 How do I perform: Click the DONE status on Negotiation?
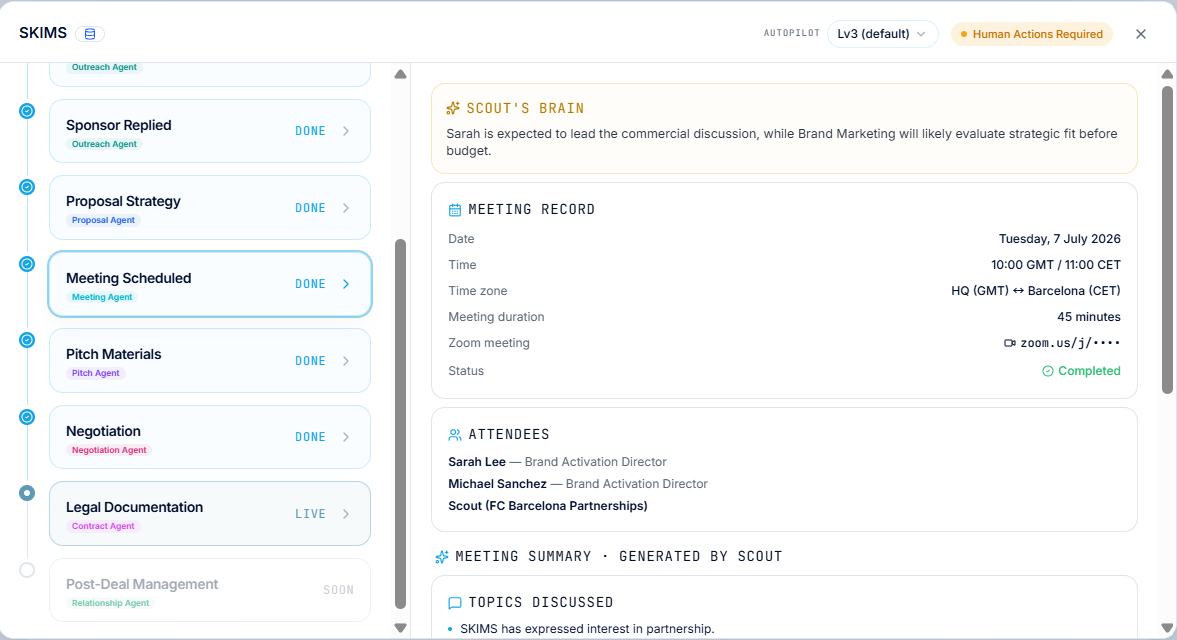click(x=310, y=437)
